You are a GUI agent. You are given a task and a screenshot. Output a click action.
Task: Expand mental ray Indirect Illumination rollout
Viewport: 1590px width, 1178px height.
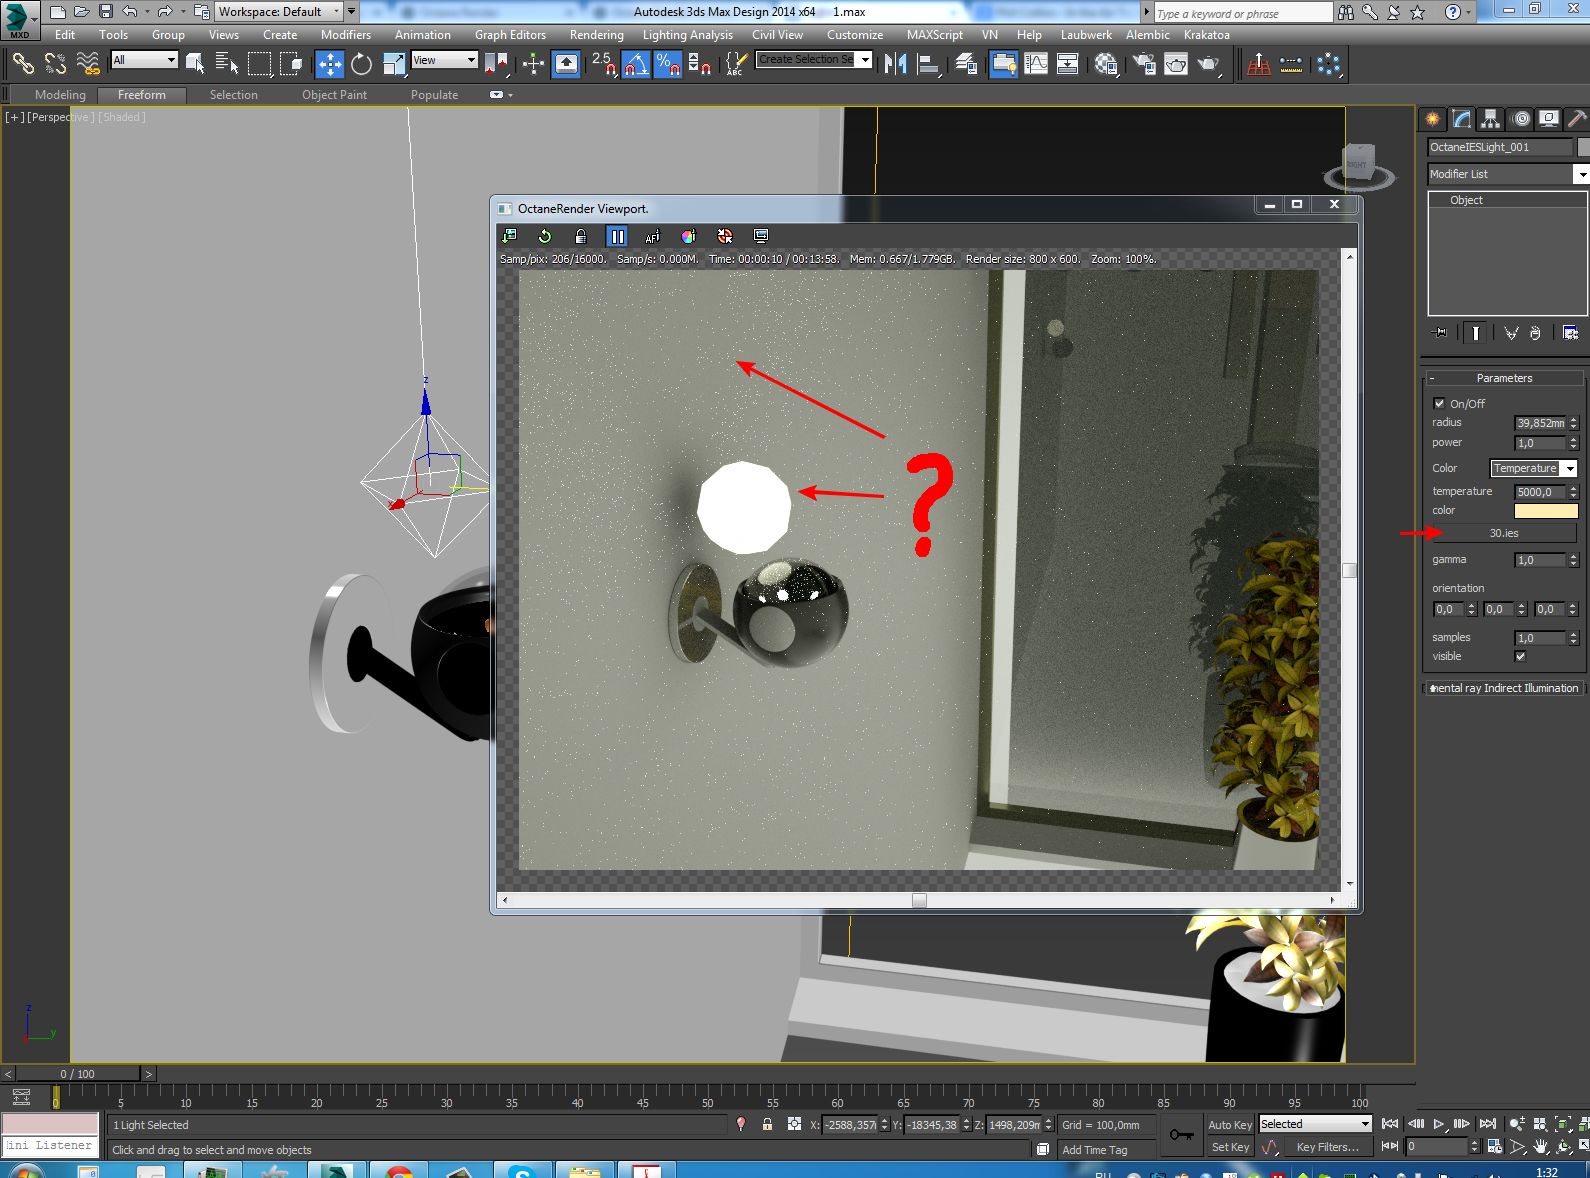pyautogui.click(x=1503, y=688)
